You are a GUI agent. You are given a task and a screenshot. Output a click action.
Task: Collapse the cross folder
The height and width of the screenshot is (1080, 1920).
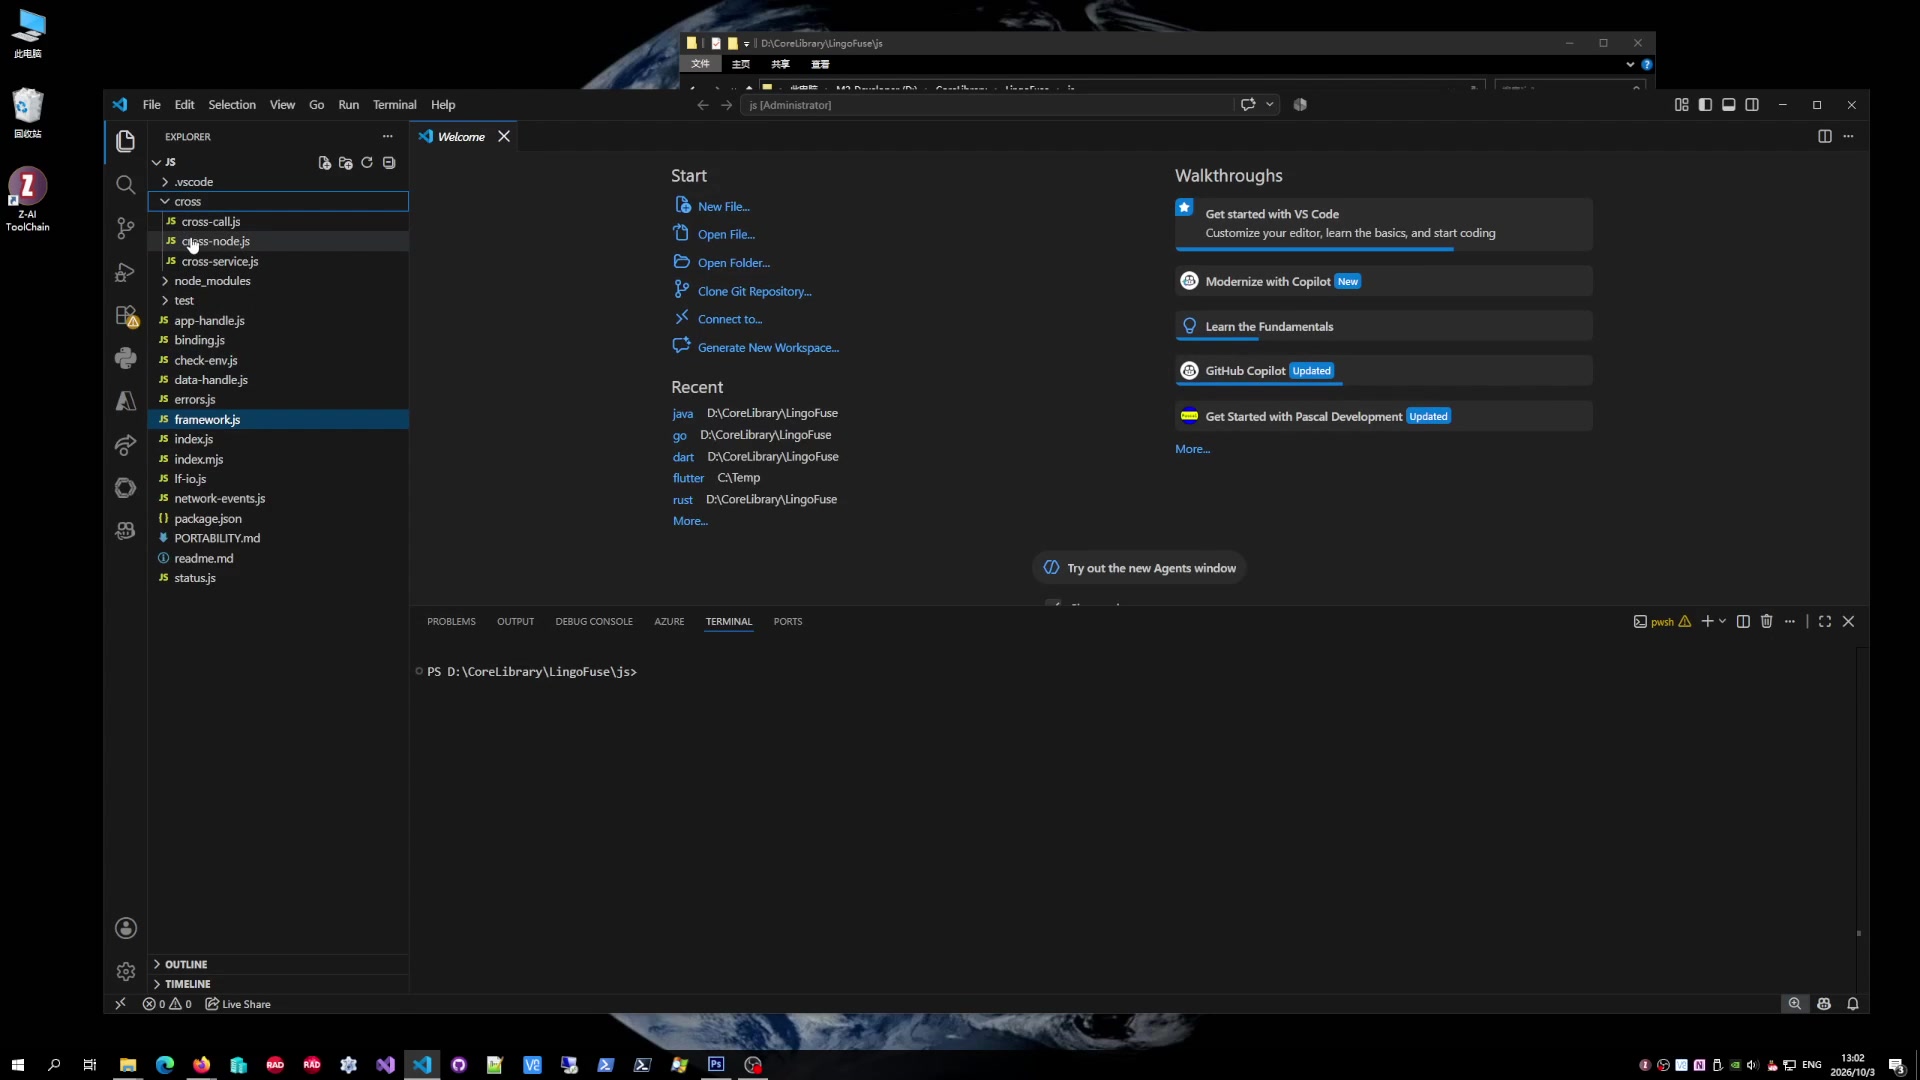[278, 201]
